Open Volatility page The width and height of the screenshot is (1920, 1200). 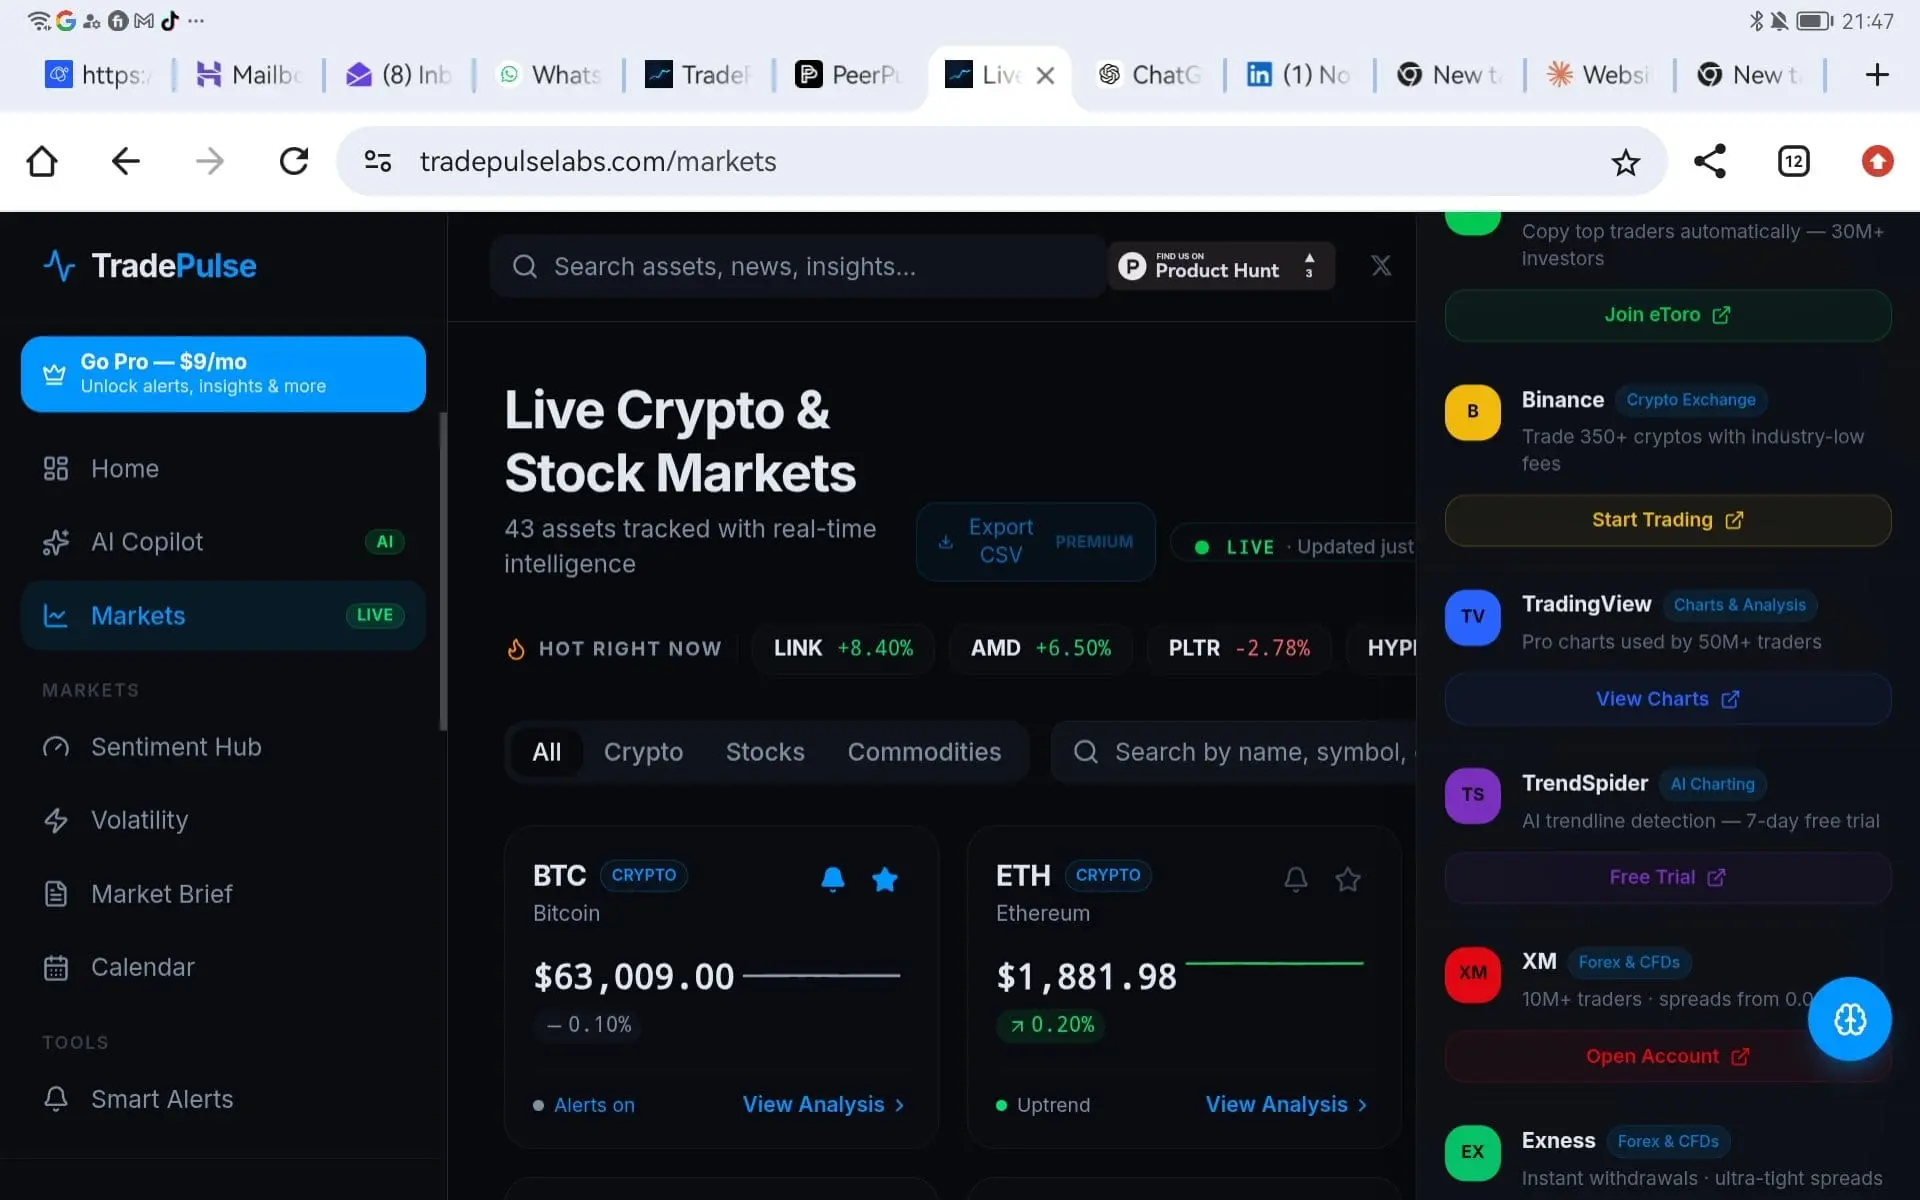[x=223, y=820]
